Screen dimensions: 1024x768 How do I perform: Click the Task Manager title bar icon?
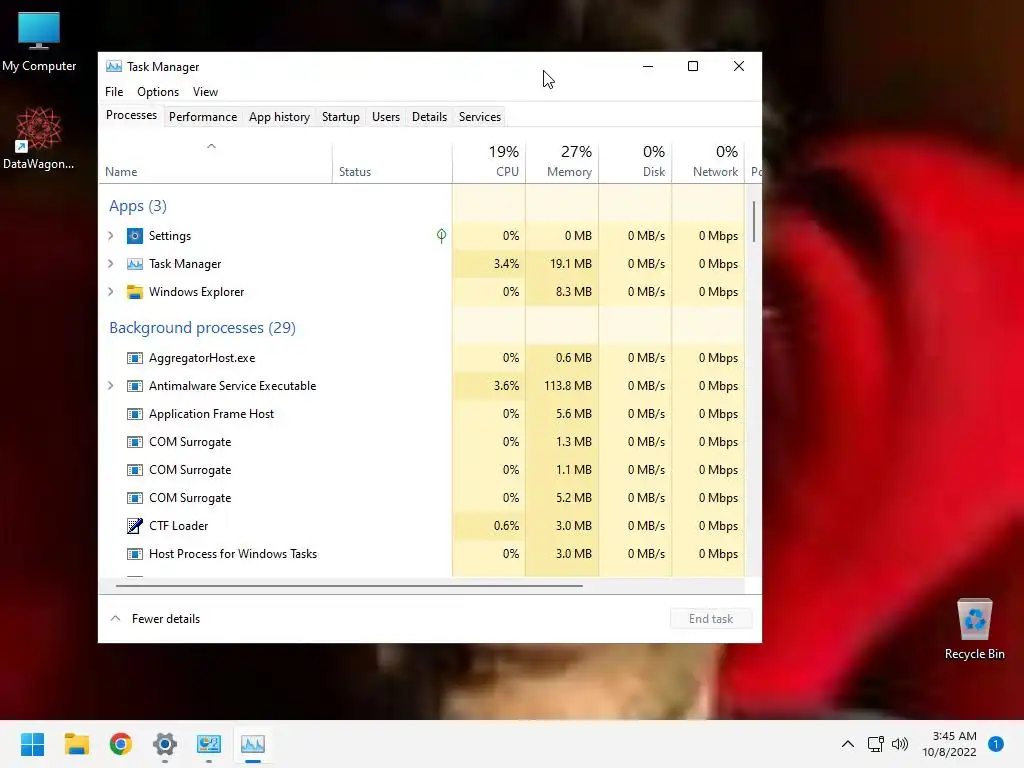click(114, 67)
